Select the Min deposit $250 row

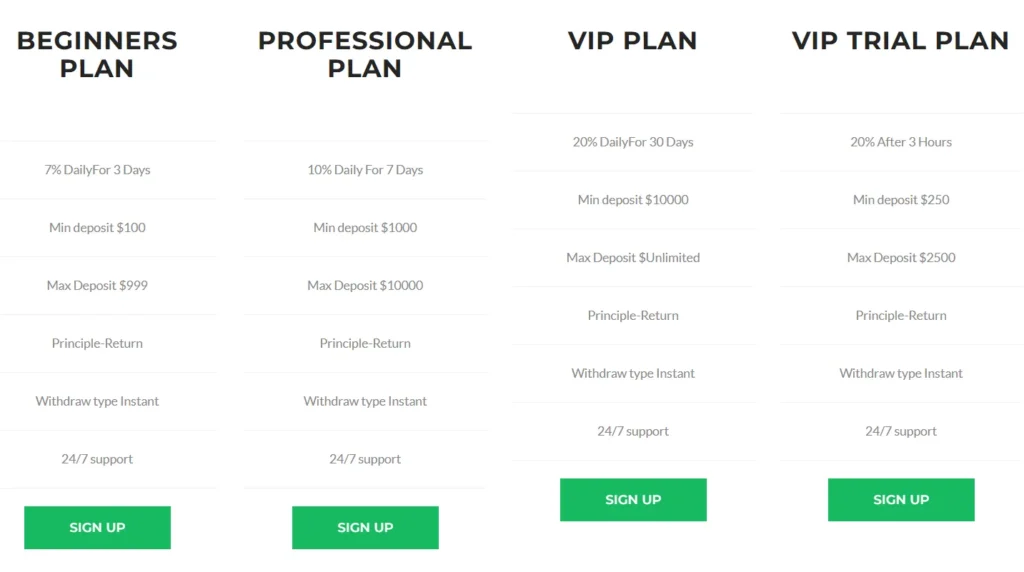[901, 200]
